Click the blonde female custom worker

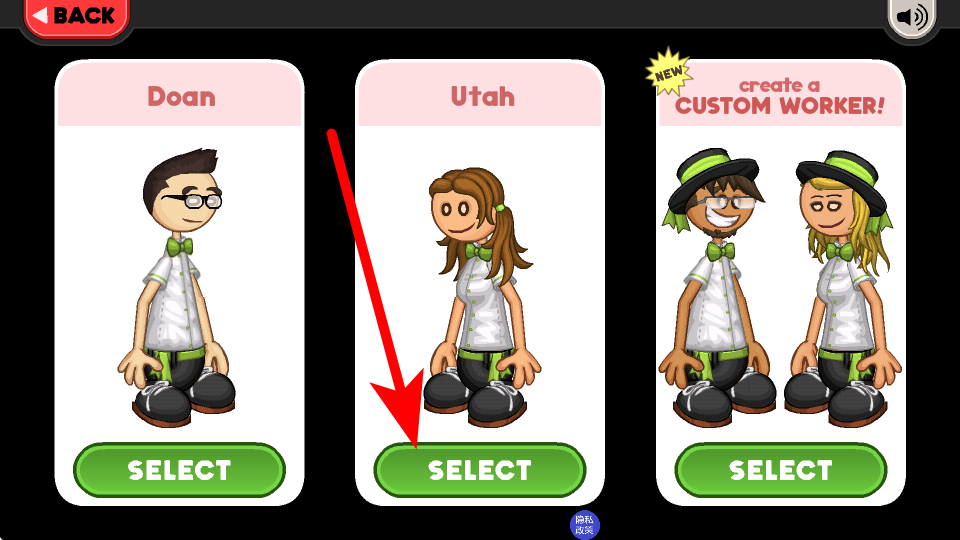(844, 288)
